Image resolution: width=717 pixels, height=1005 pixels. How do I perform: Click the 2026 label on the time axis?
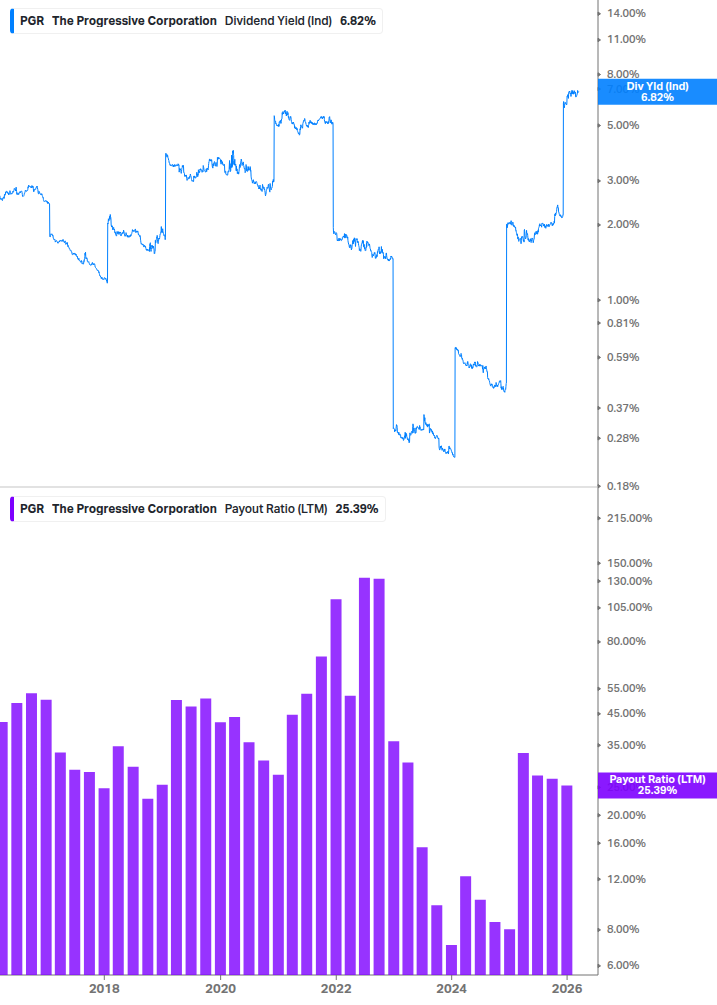[567, 989]
